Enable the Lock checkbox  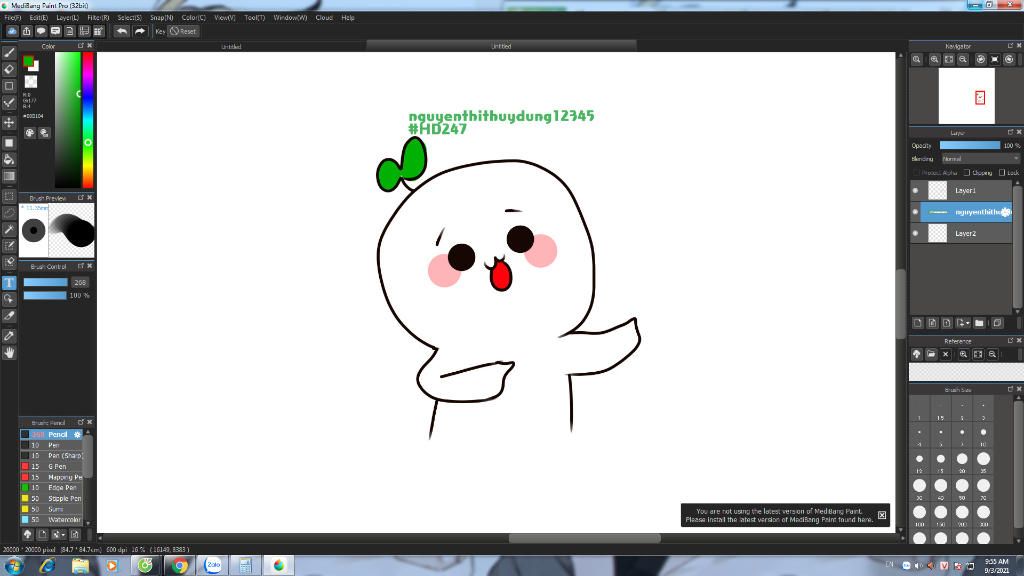(x=1002, y=172)
